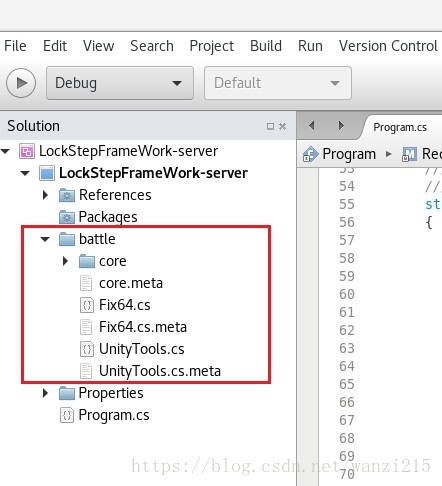
Task: Click the Program class icon in the breadcrumb
Action: (310, 154)
